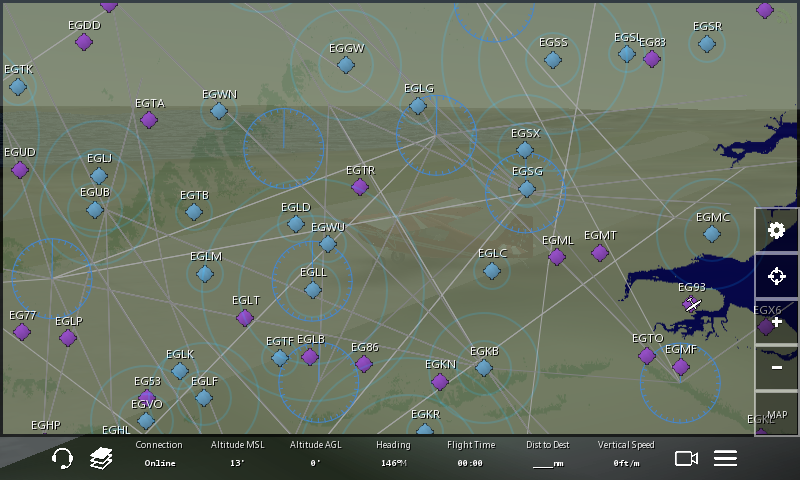Select EGSX airport marker
Viewport: 800px width, 480px height.
[524, 150]
